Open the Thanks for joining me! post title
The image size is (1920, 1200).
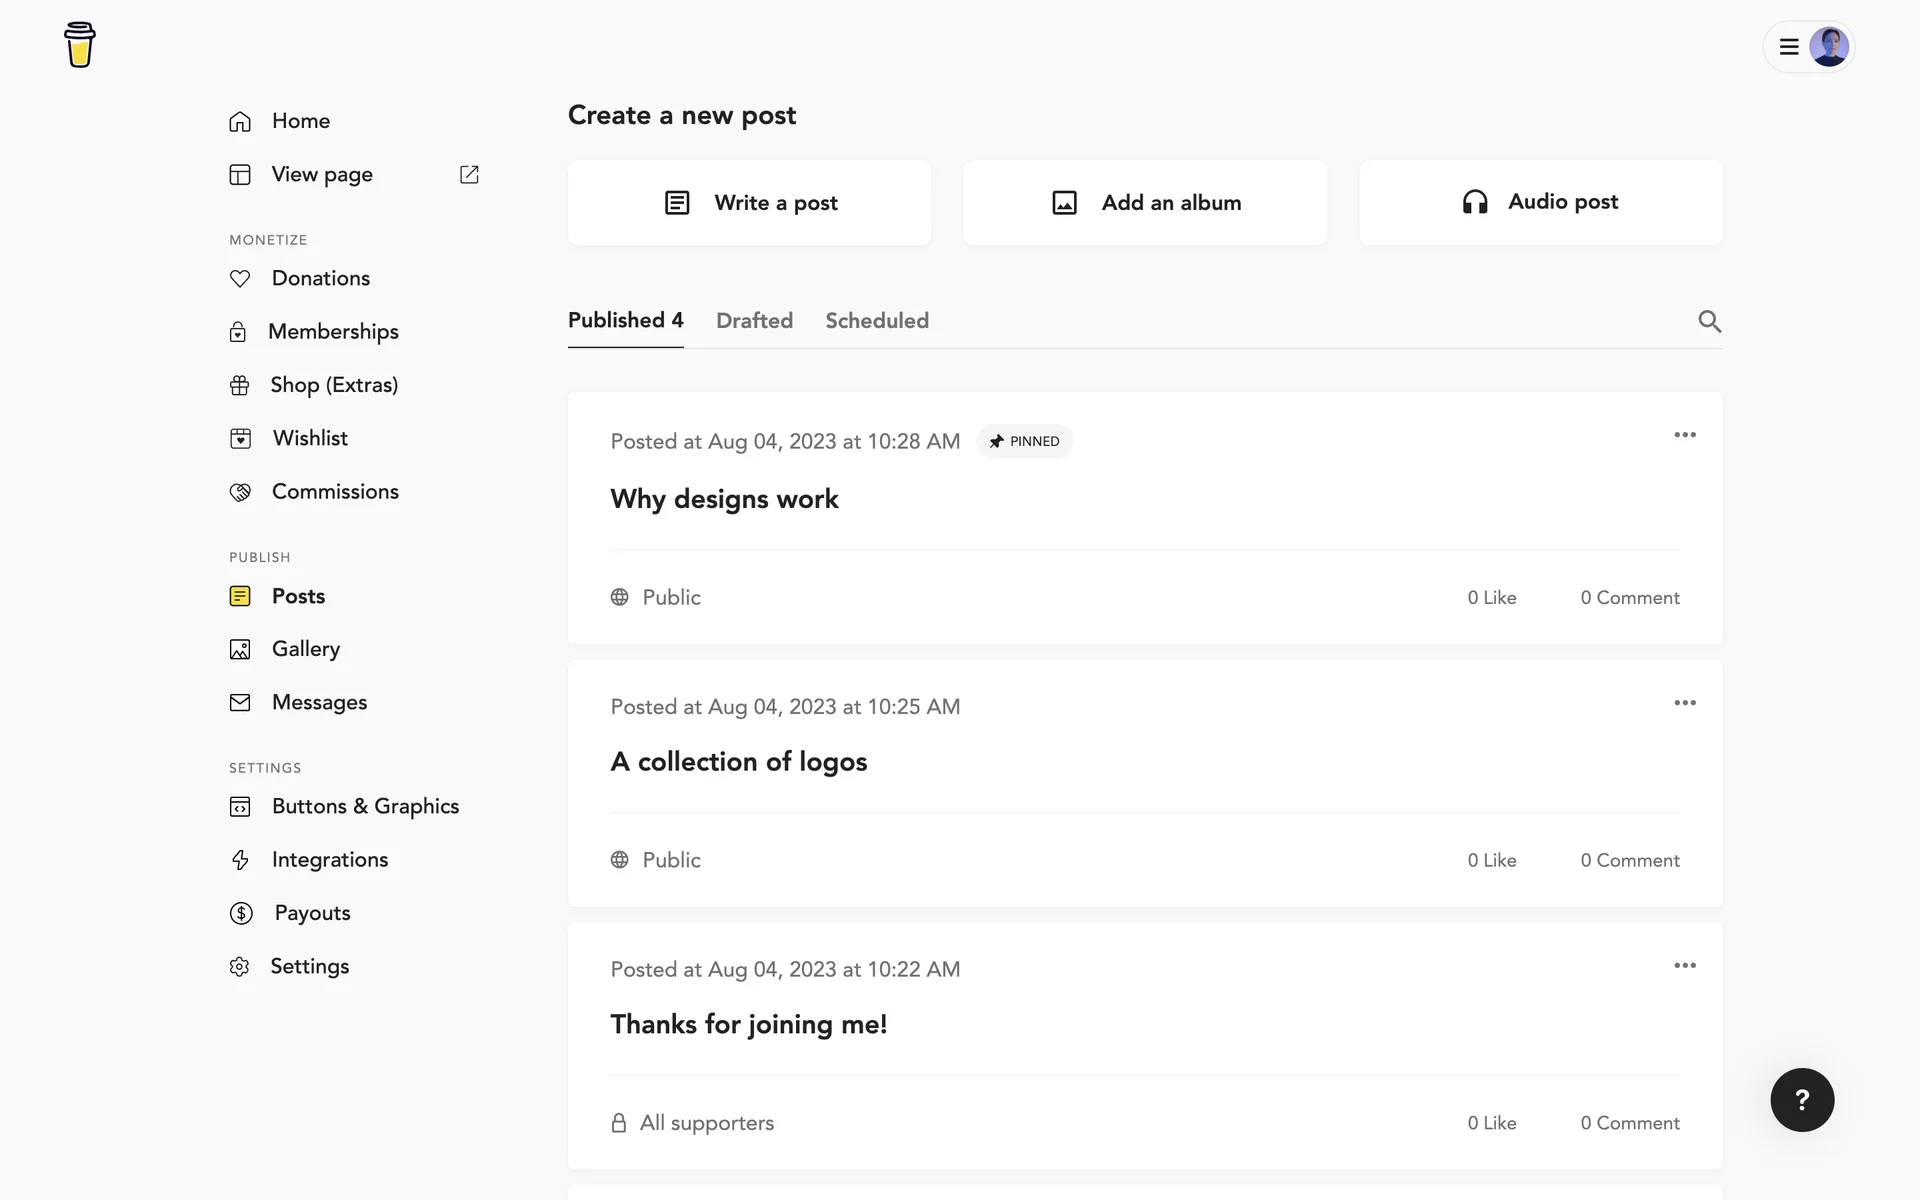[x=748, y=1025]
